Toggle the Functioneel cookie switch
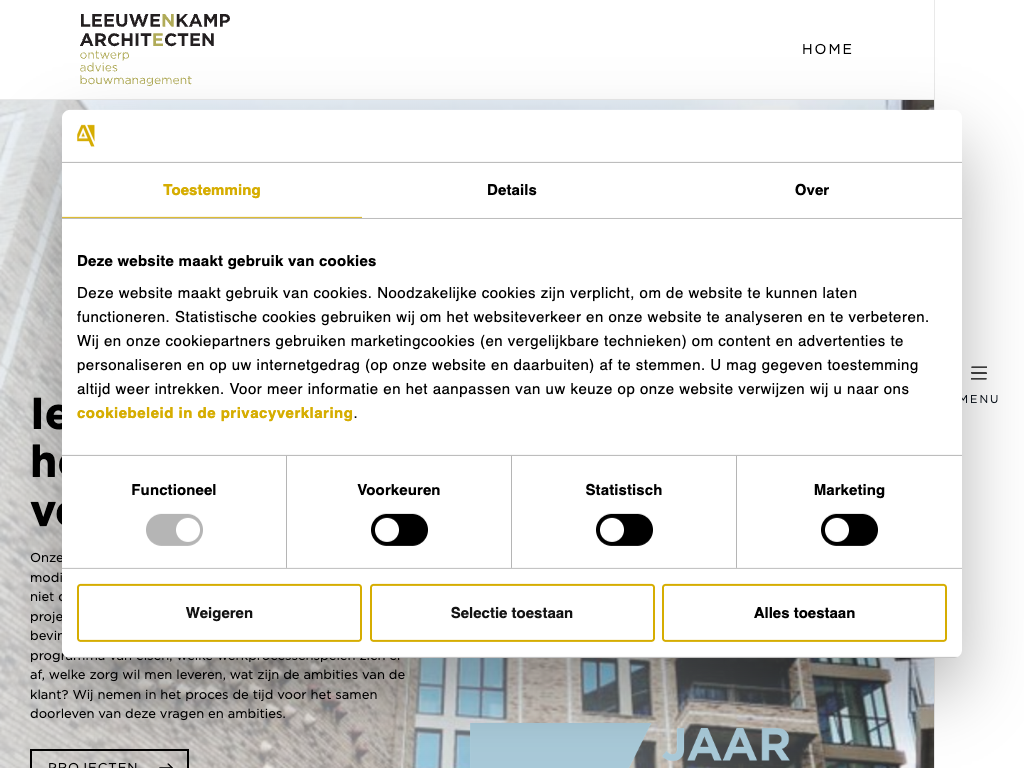1024x768 pixels. (x=174, y=530)
